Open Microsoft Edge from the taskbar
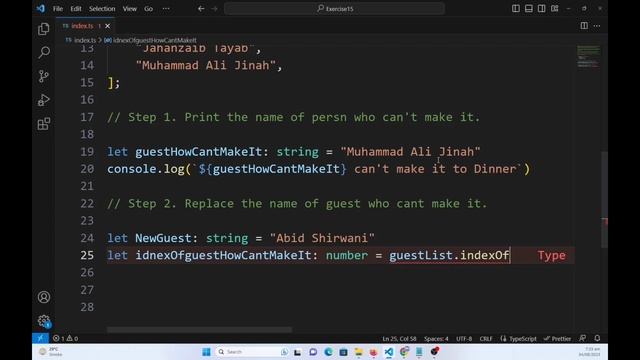640x360 pixels. [x=328, y=352]
